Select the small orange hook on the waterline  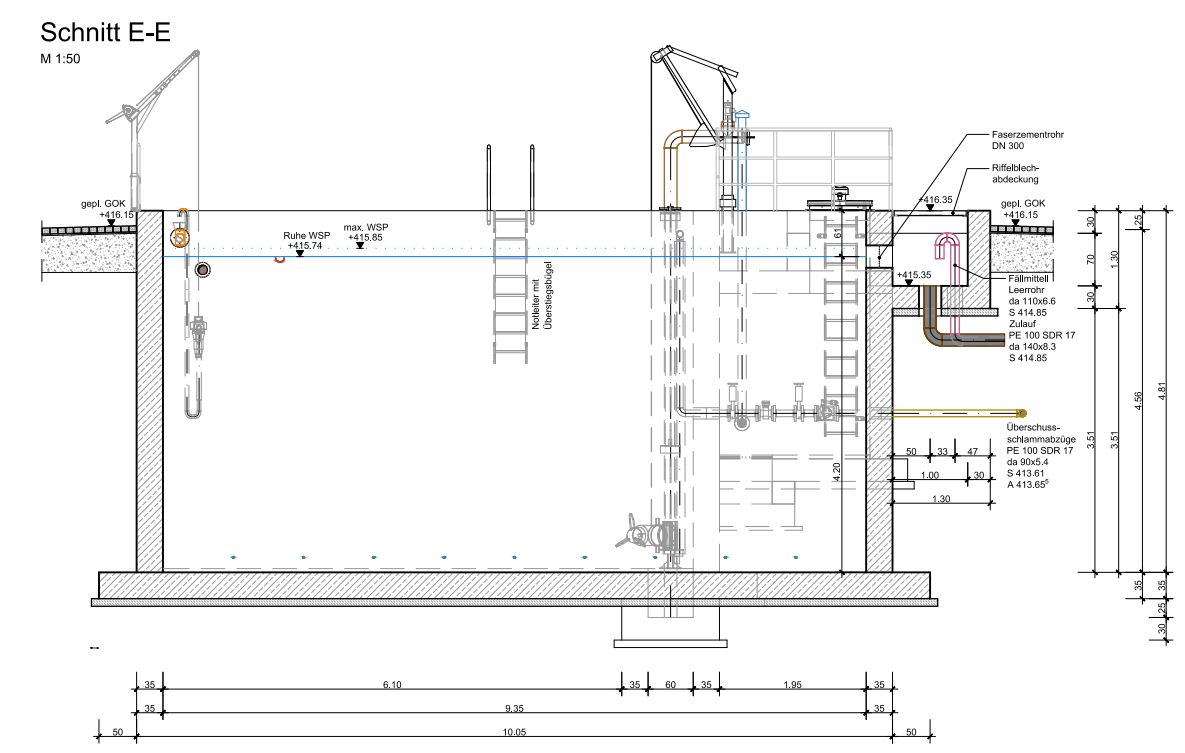pyautogui.click(x=282, y=259)
